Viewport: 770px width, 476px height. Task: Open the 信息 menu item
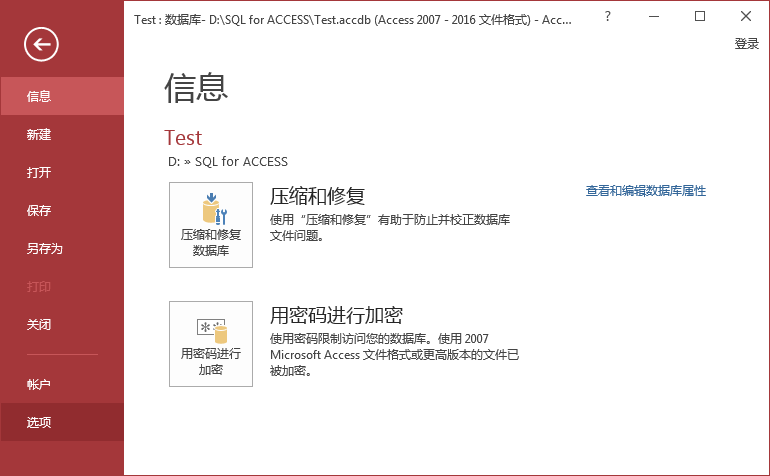(x=62, y=96)
